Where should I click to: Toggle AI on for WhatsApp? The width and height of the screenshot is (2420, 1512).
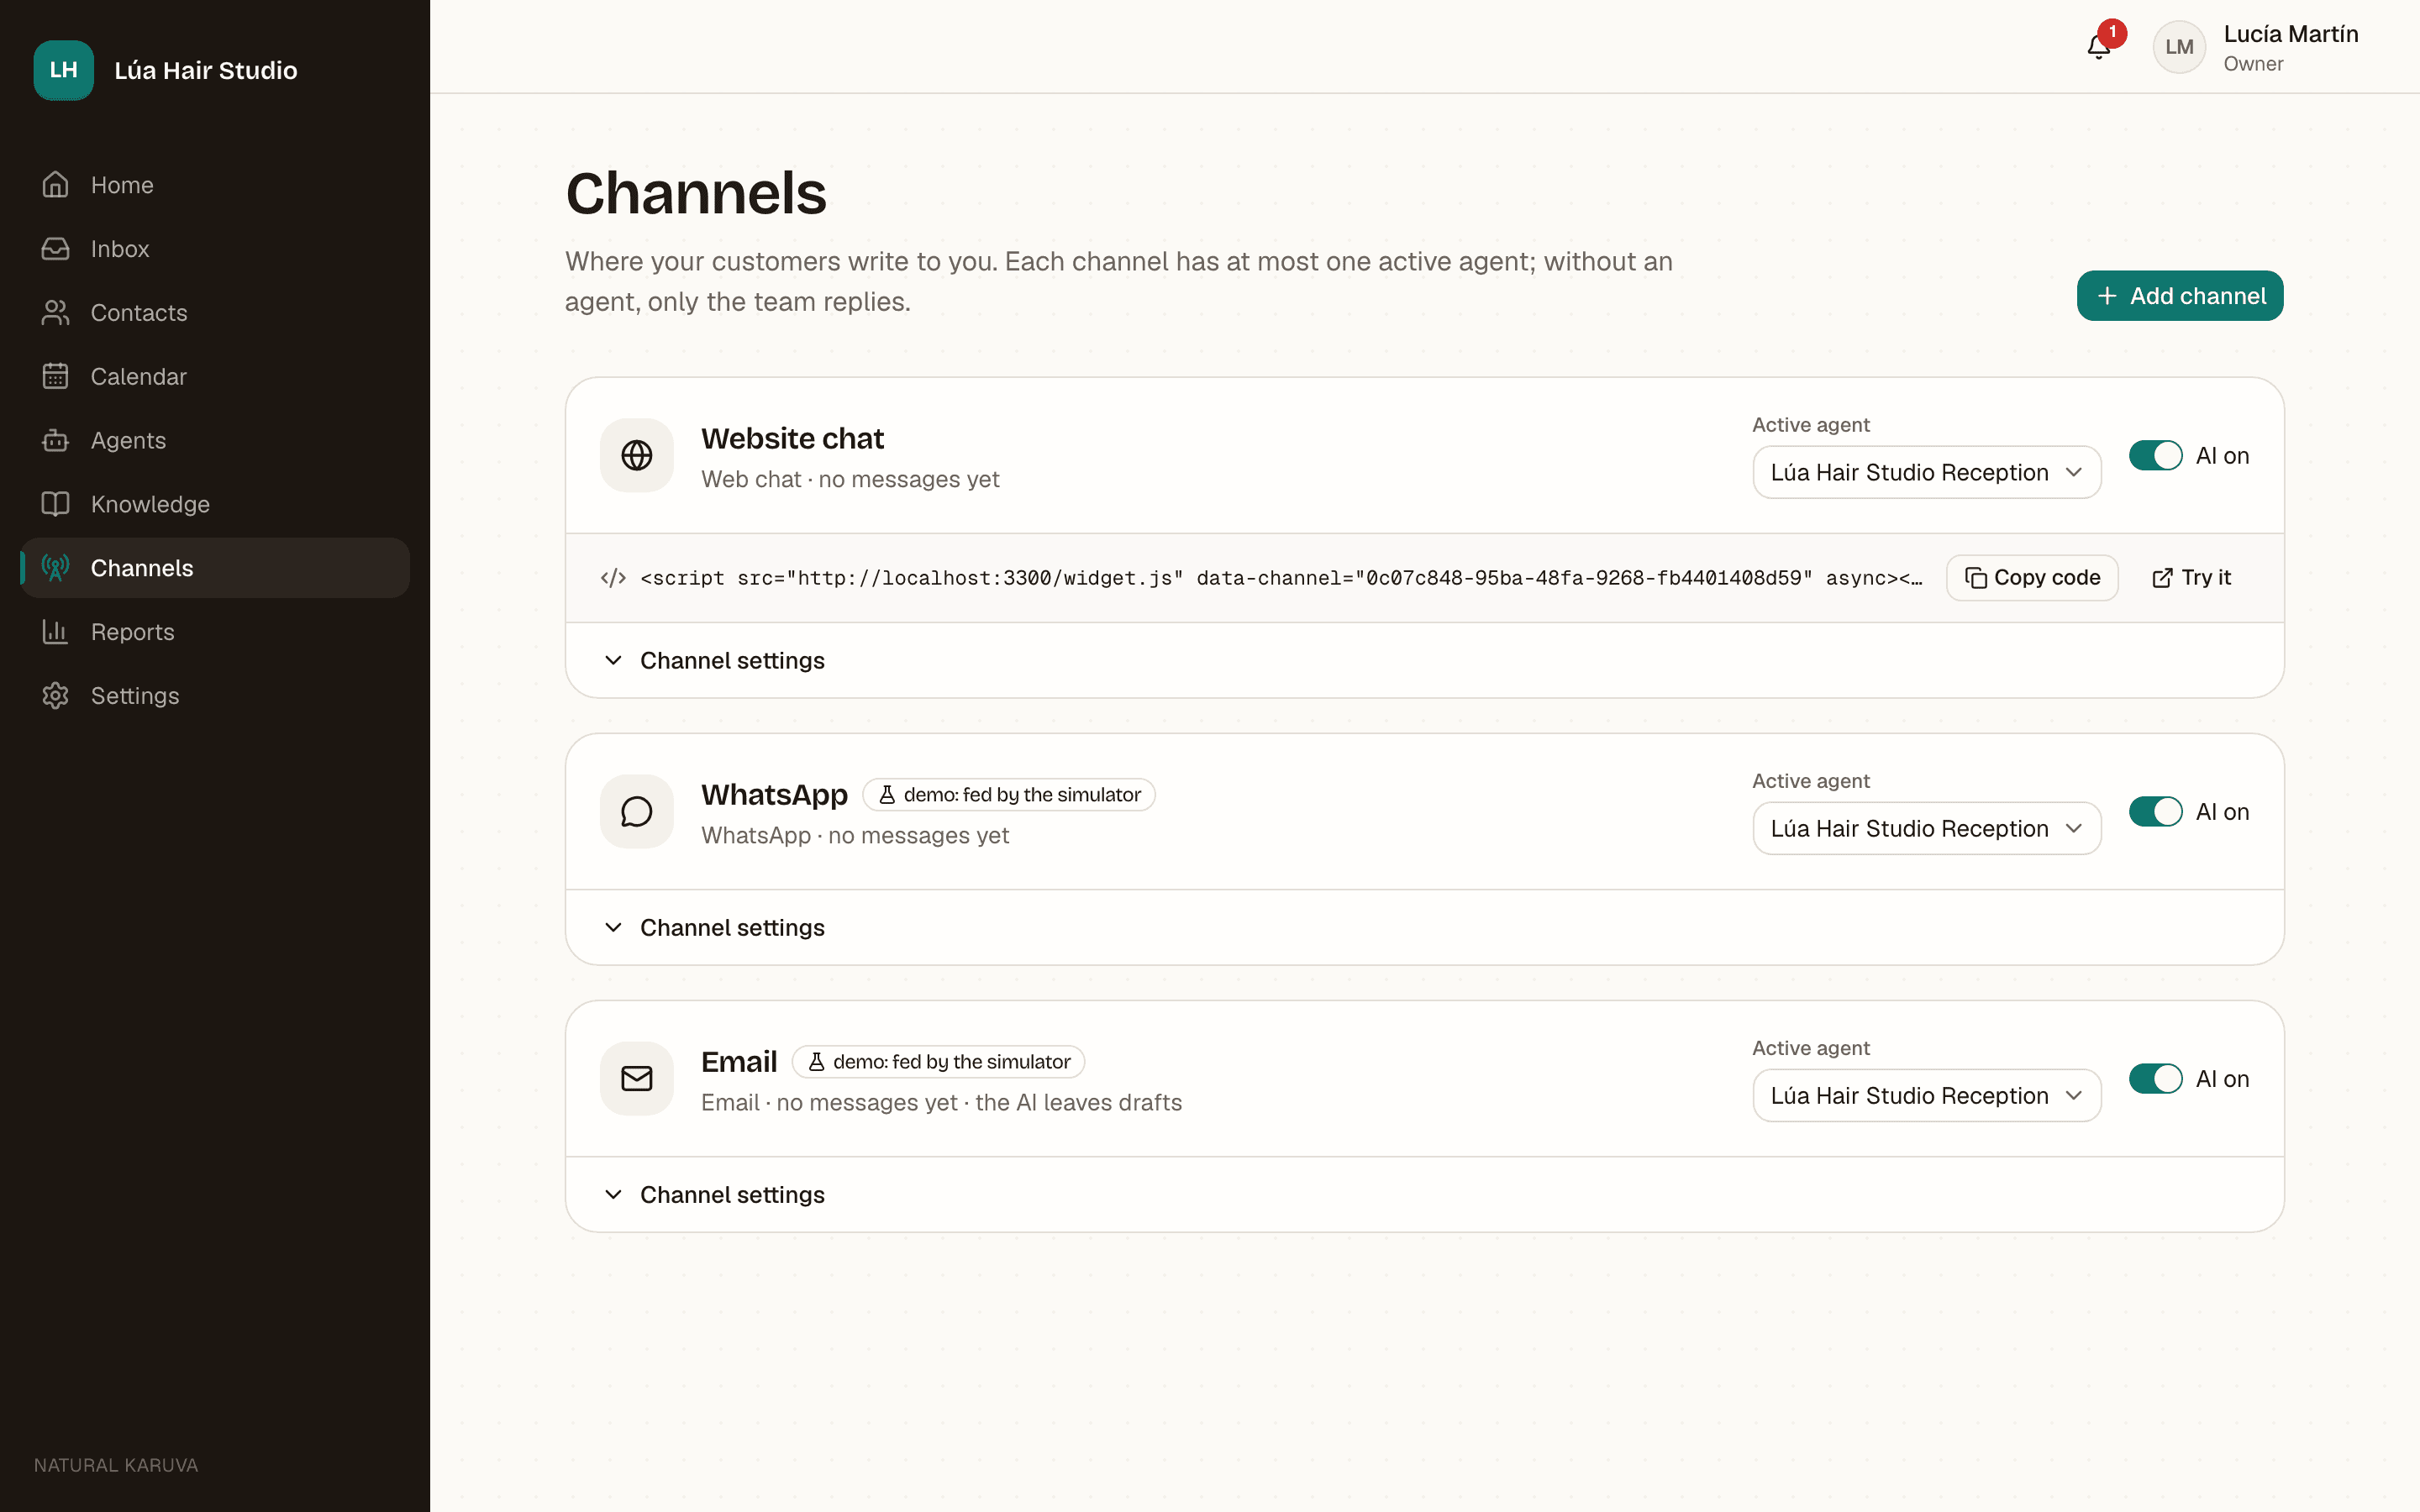click(2155, 812)
